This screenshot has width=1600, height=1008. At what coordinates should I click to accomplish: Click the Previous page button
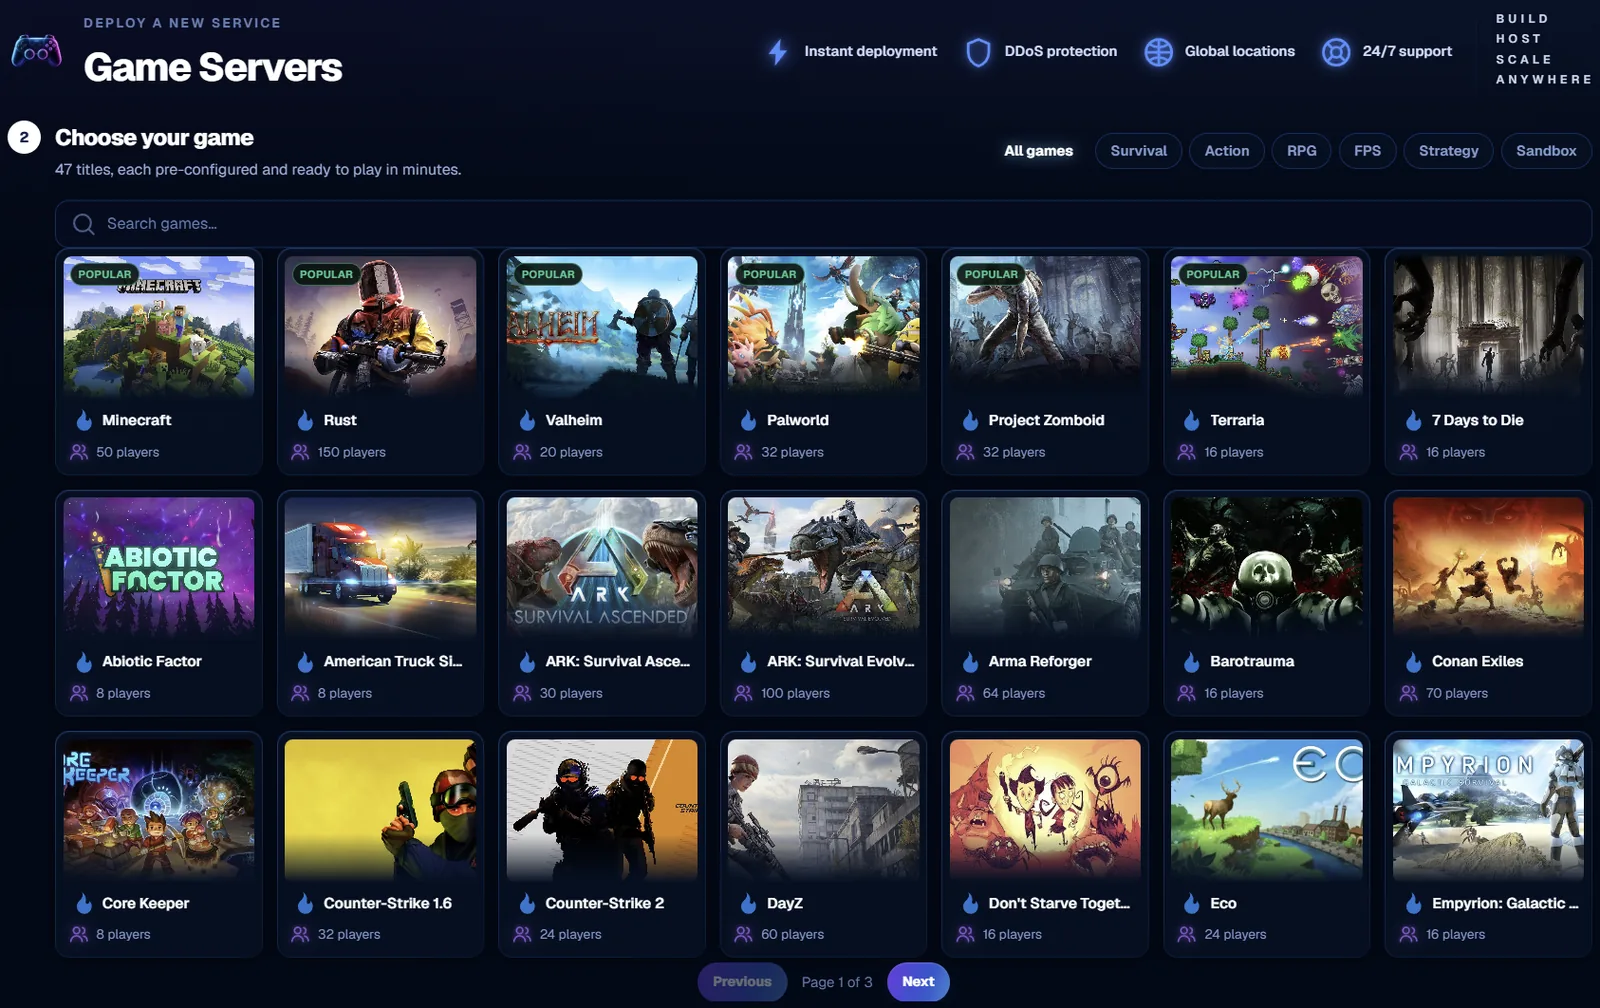click(x=742, y=982)
